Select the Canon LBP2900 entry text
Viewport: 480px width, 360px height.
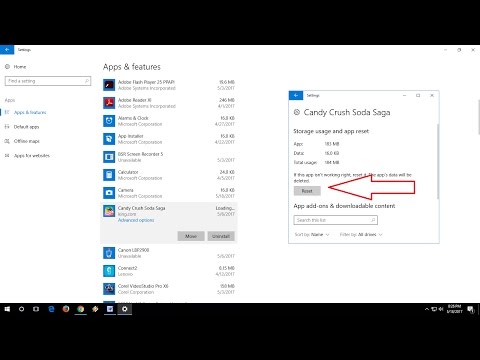(x=133, y=250)
